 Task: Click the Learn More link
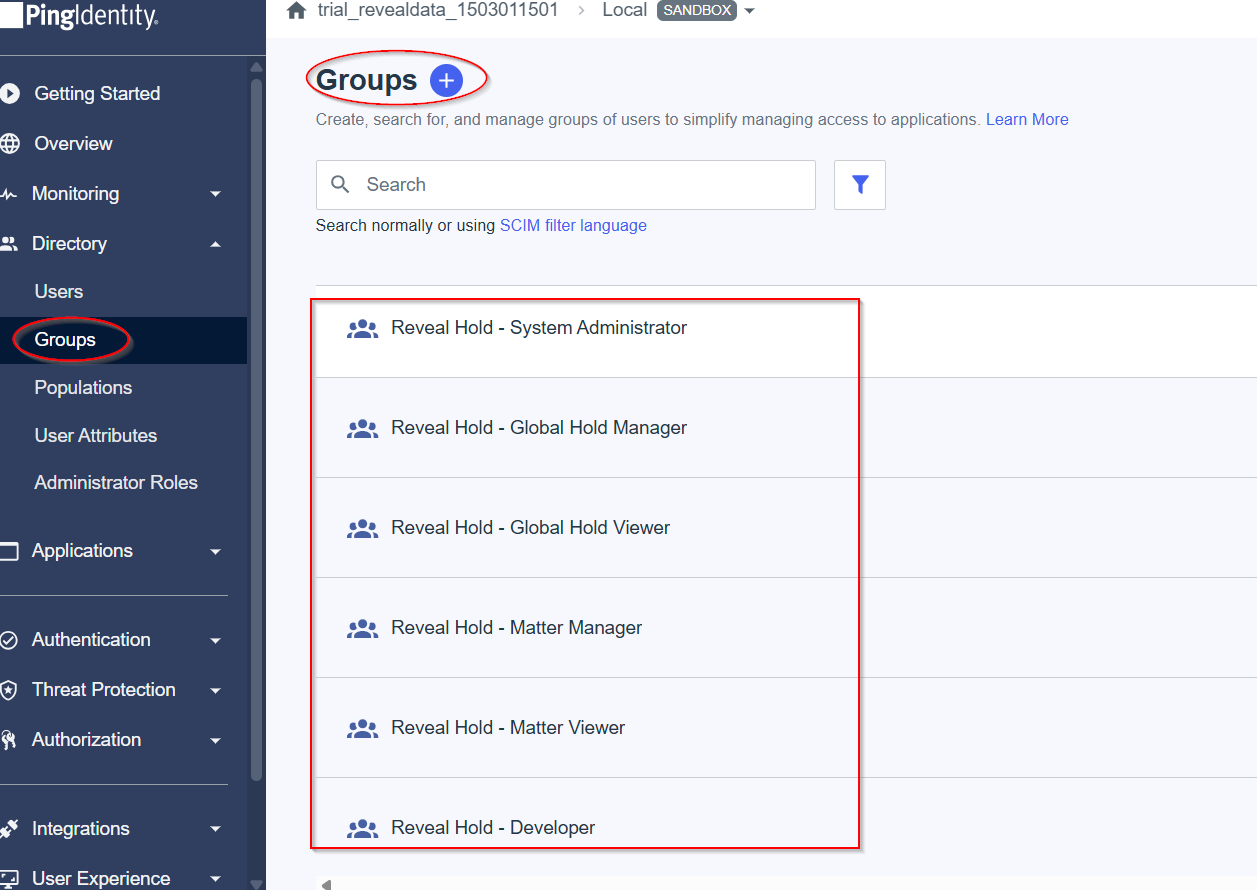(x=1027, y=120)
